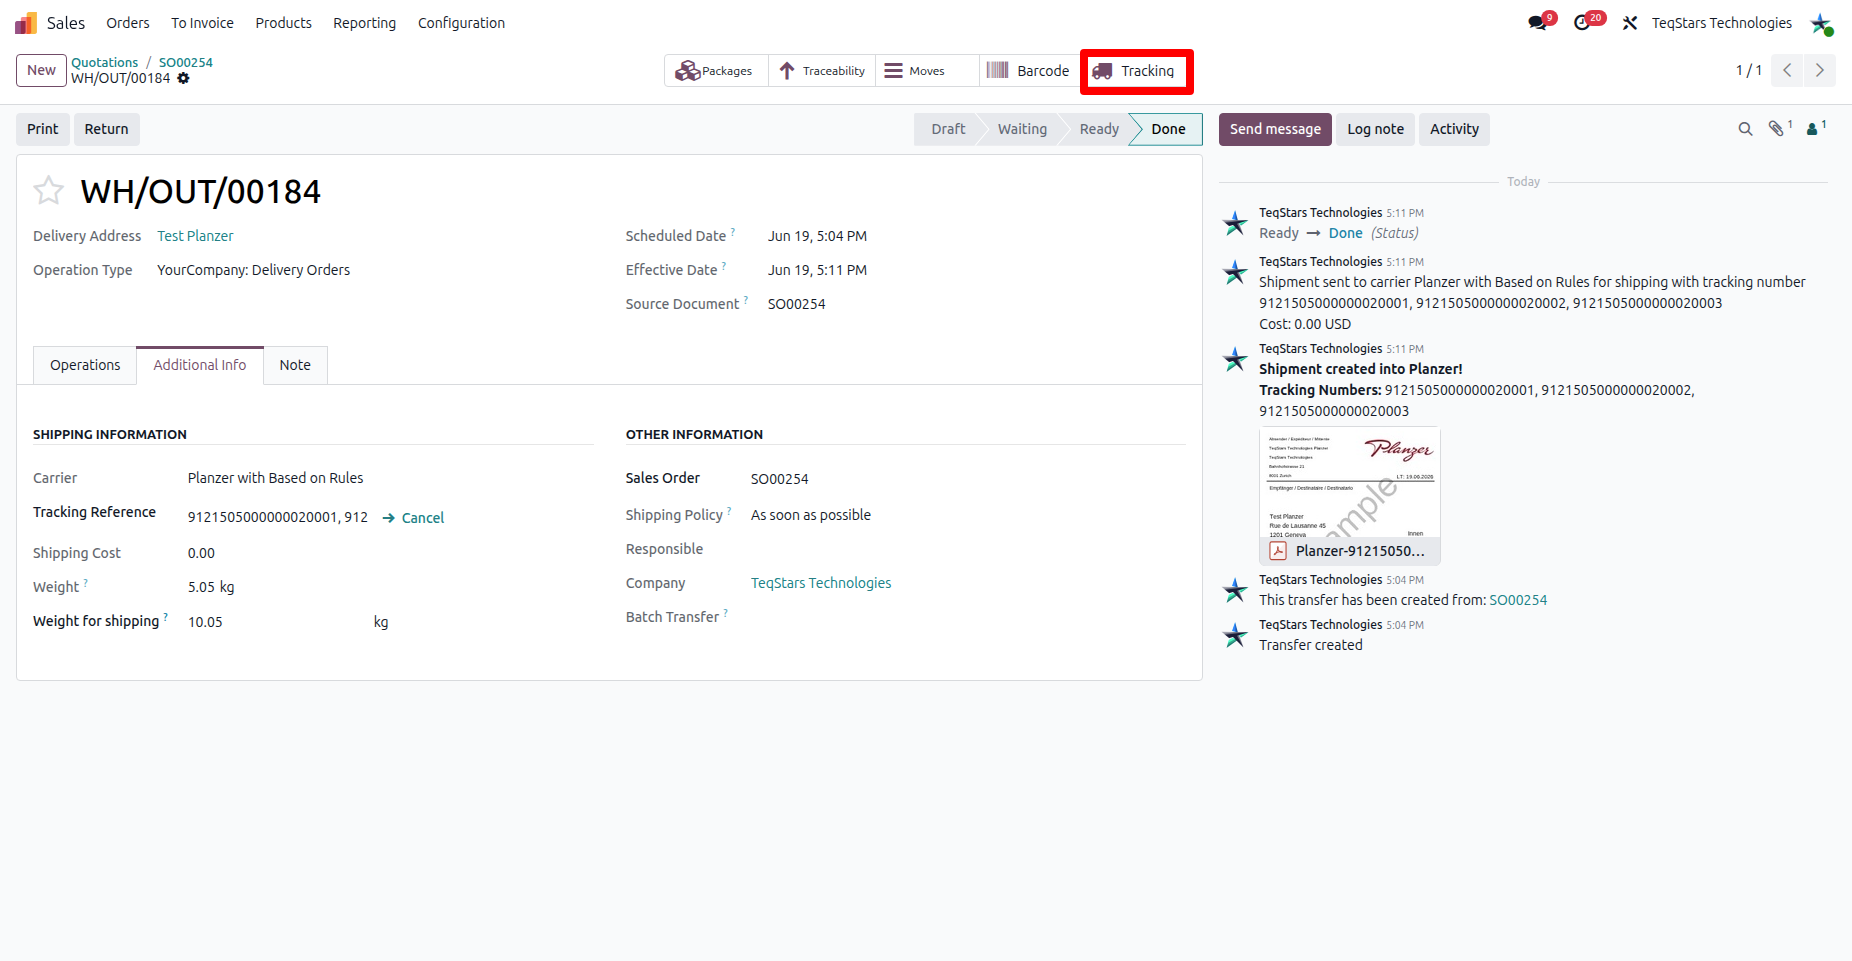The height and width of the screenshot is (961, 1852).
Task: Click the Effective Date value Jun 19, 5:11 PM
Action: 817,270
